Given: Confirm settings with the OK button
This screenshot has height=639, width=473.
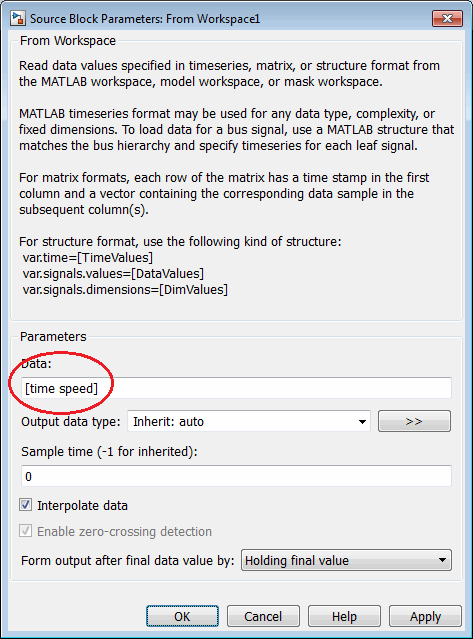Looking at the screenshot, I should (182, 616).
